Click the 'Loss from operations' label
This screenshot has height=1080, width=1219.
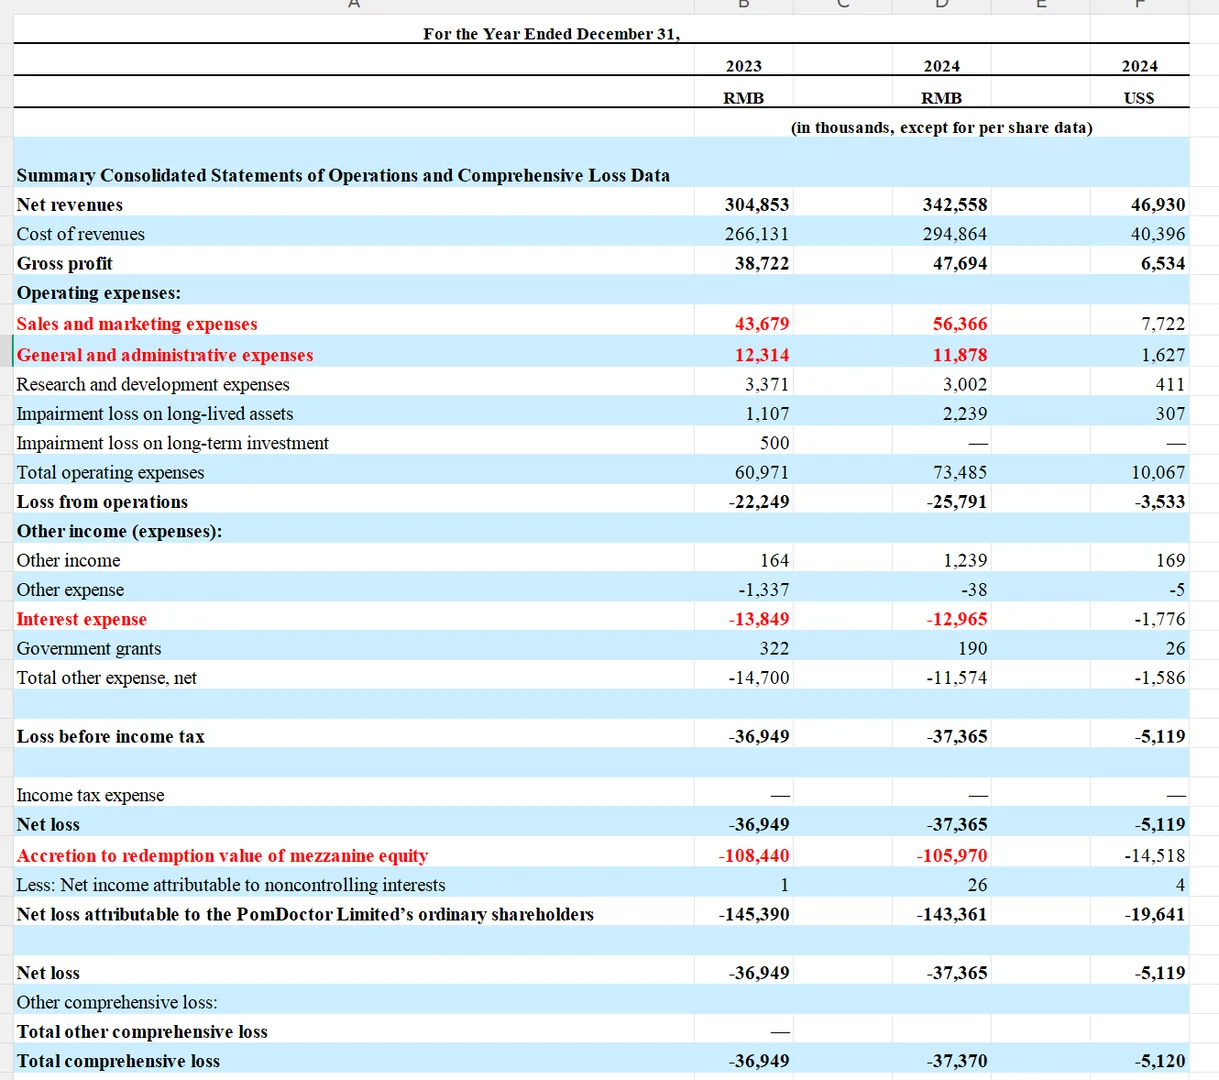pos(102,502)
